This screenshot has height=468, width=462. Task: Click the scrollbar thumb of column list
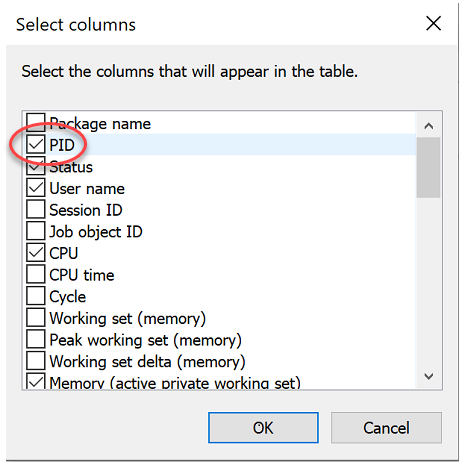pos(429,168)
